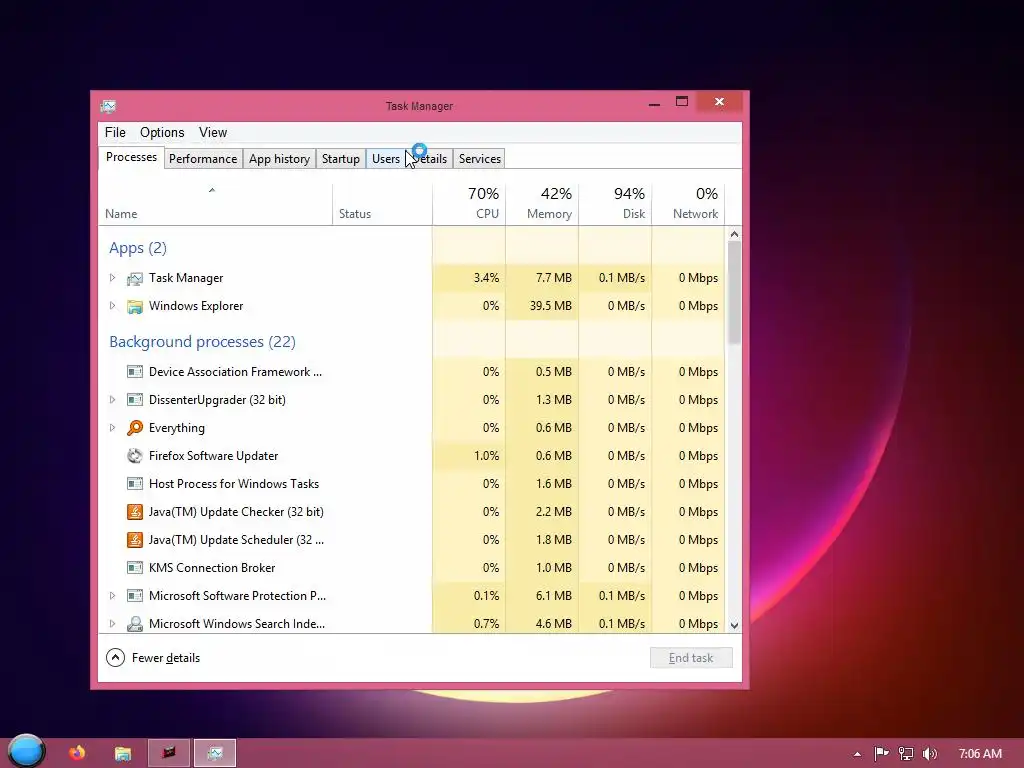Switch to the Users tab

[x=386, y=159]
